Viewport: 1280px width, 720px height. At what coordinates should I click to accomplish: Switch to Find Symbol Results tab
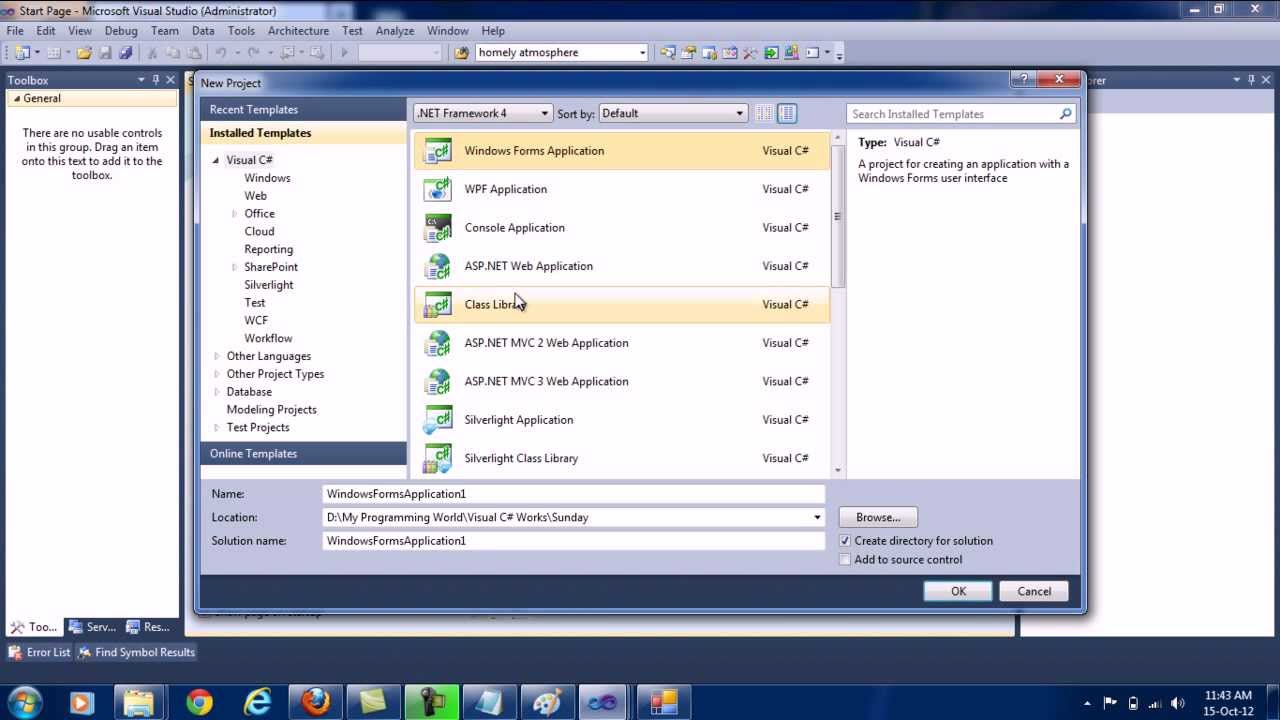136,652
